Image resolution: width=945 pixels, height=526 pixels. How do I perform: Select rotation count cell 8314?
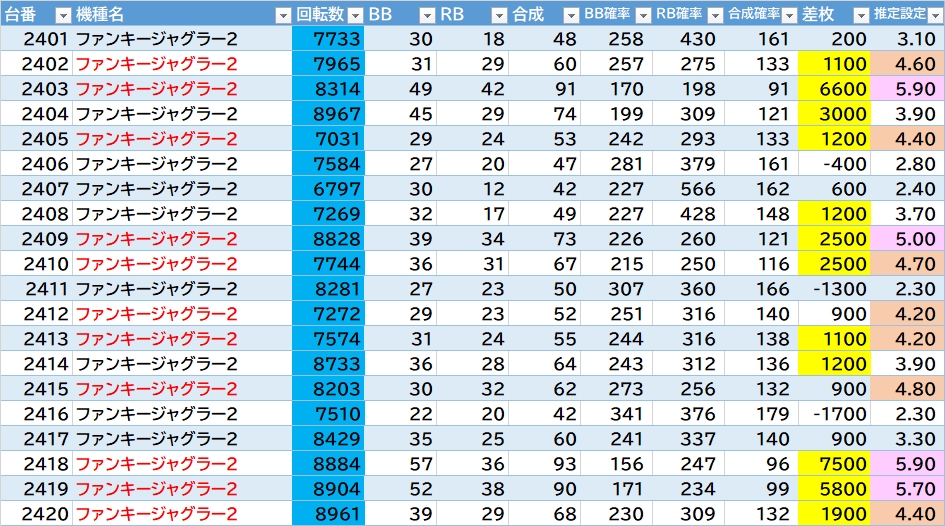328,89
